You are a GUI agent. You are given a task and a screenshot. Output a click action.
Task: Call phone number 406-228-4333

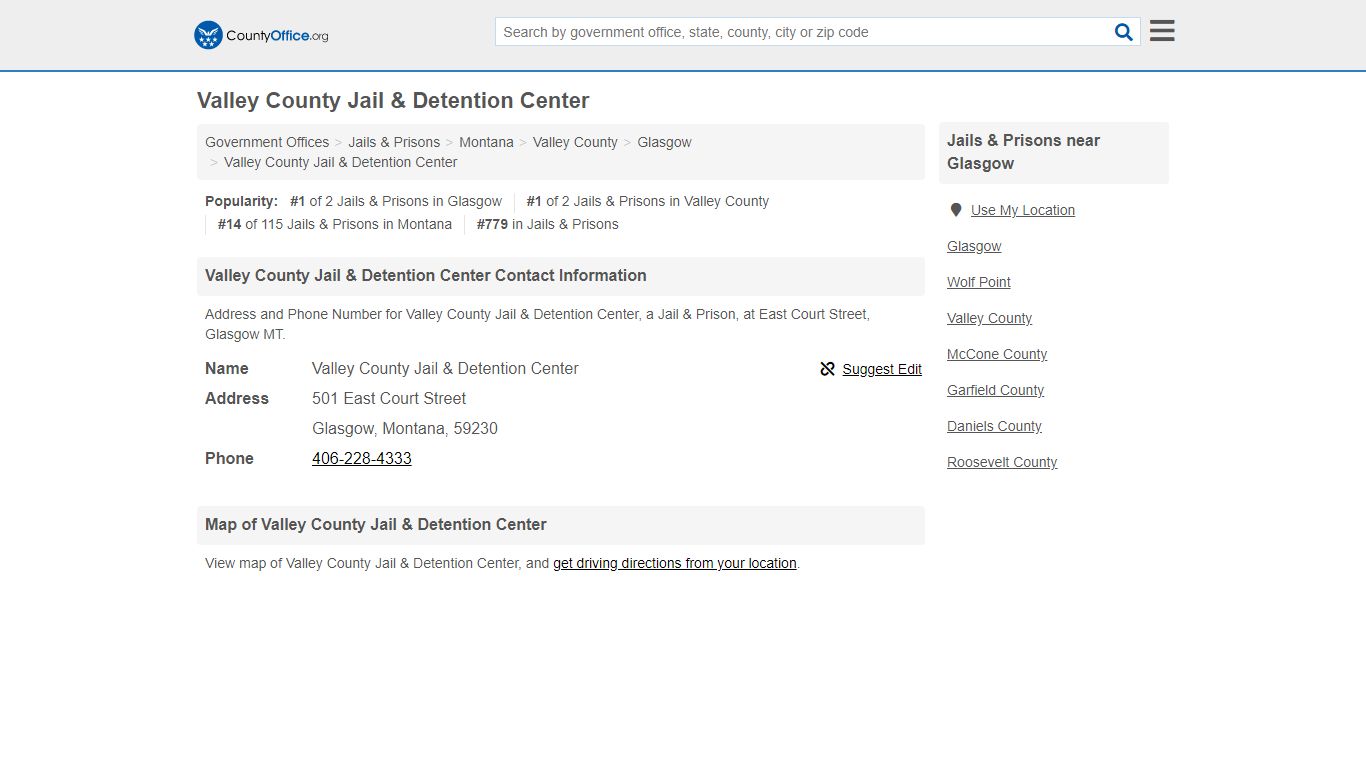click(362, 458)
